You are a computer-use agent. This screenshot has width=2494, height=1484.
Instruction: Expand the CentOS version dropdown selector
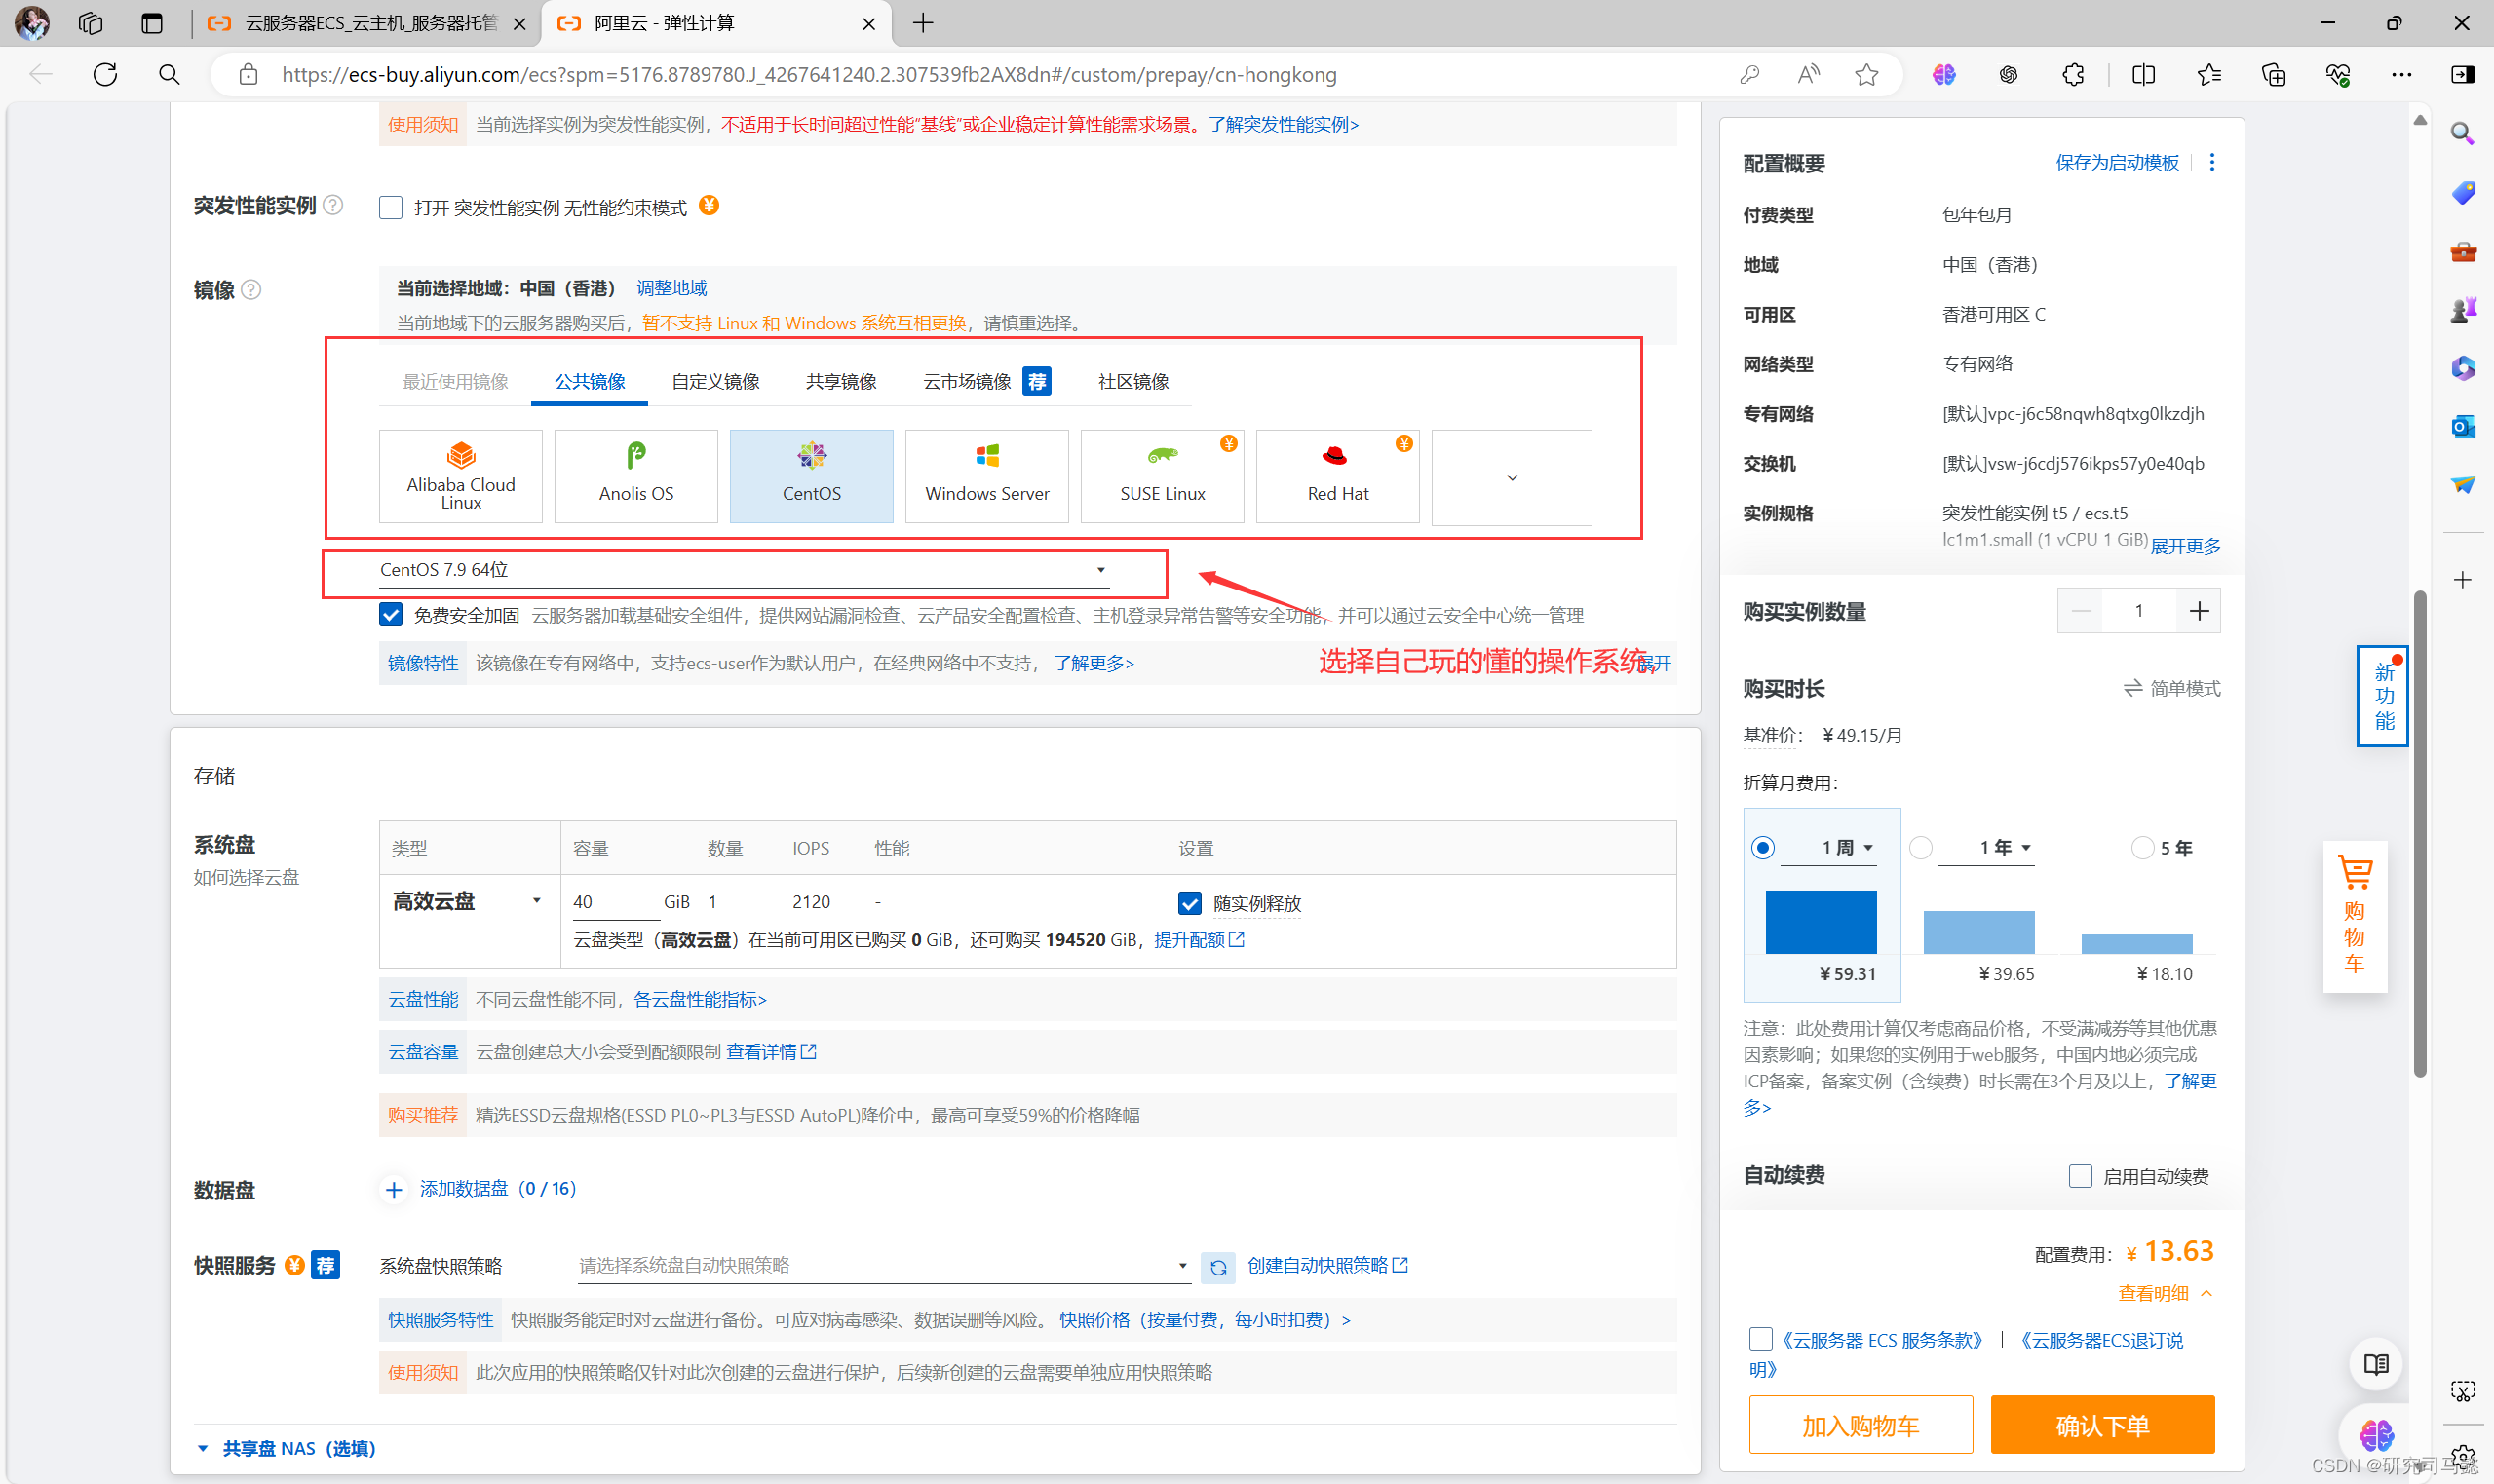(x=1102, y=569)
